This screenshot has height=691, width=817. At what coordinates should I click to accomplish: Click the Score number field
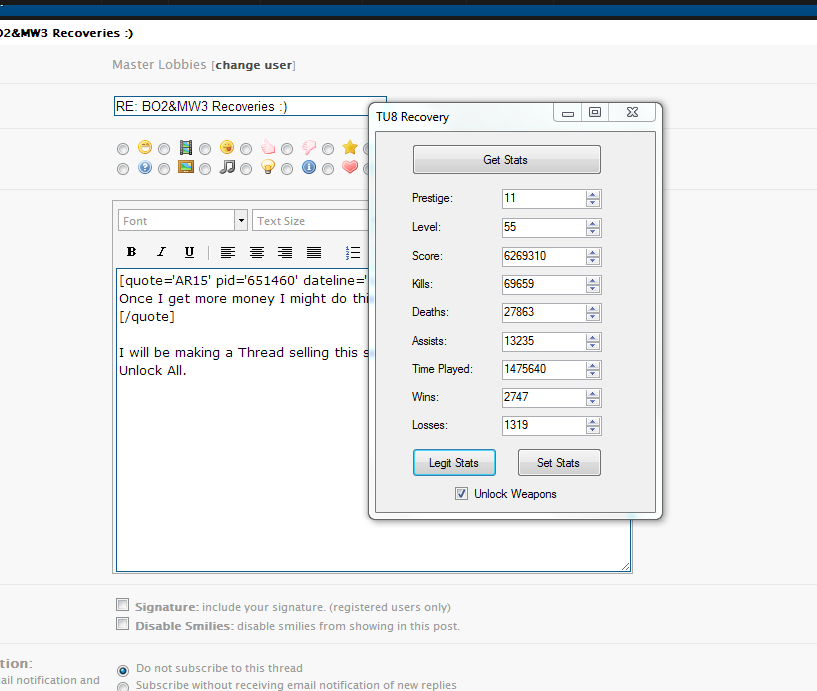(x=544, y=256)
